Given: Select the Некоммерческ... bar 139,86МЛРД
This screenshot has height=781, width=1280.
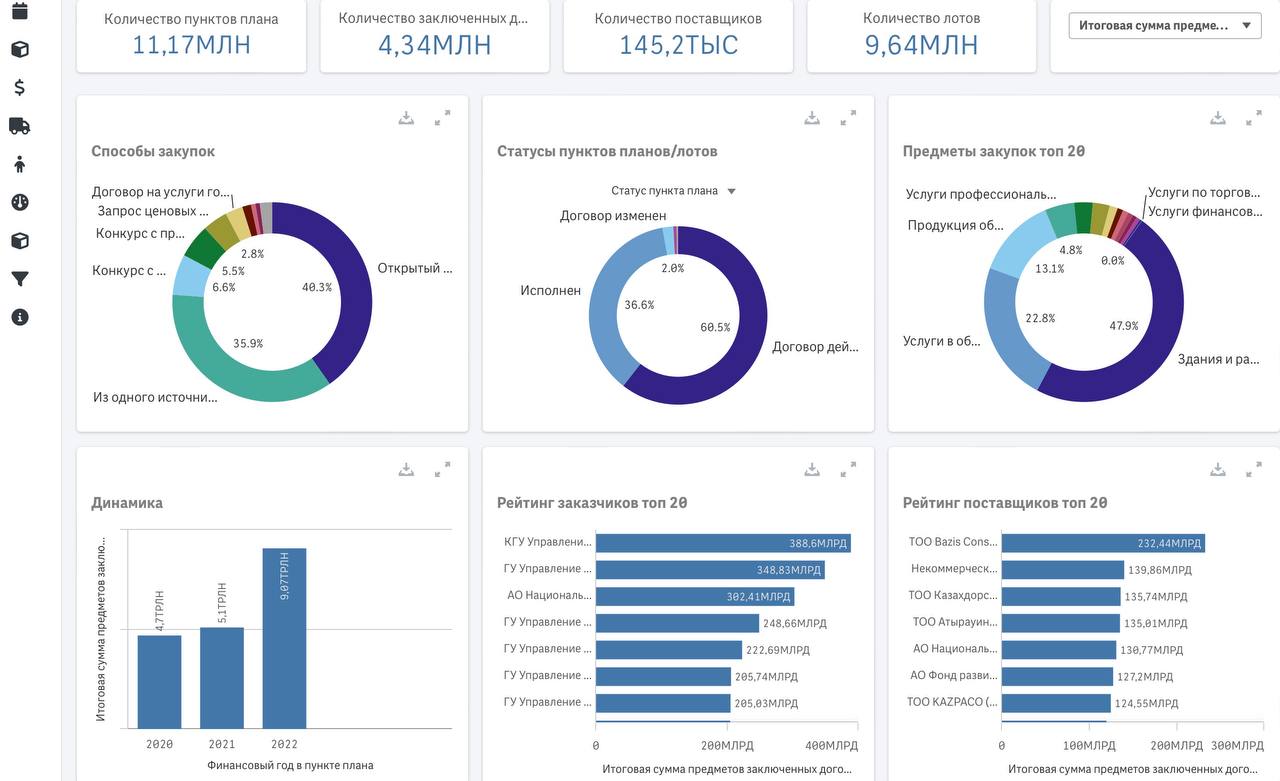Looking at the screenshot, I should tap(1063, 569).
